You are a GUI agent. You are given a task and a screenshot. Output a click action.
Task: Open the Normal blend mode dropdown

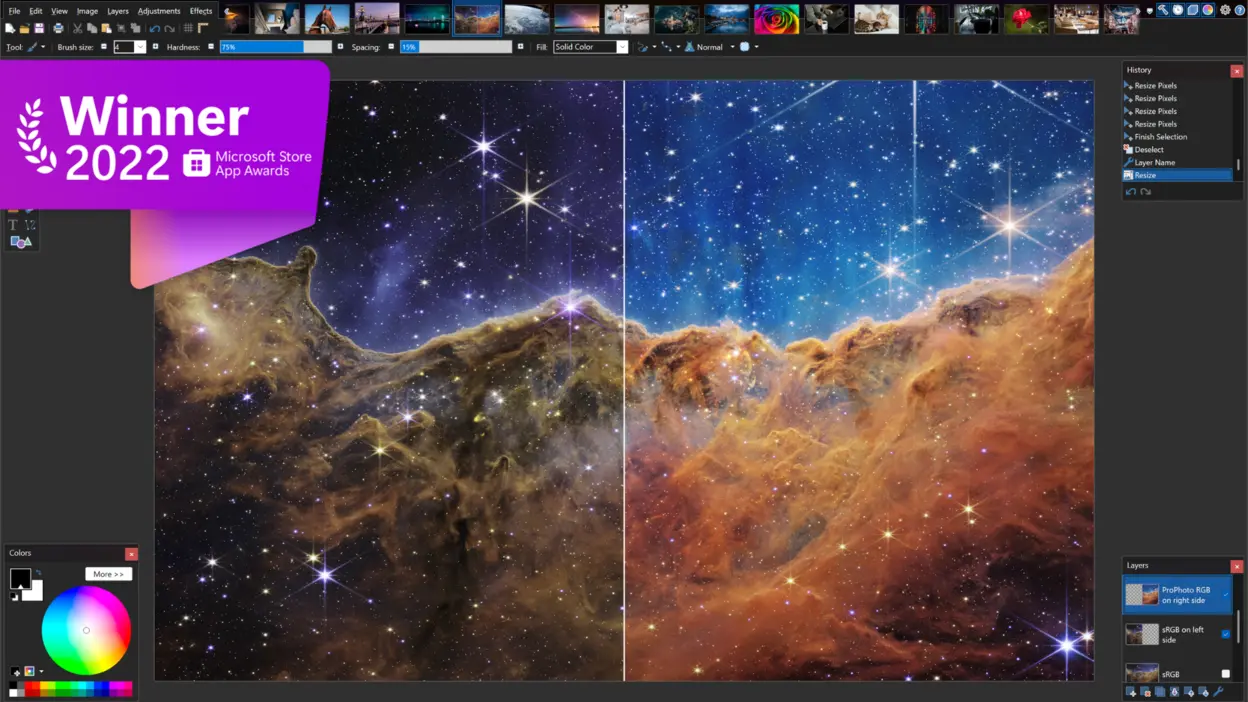point(710,47)
